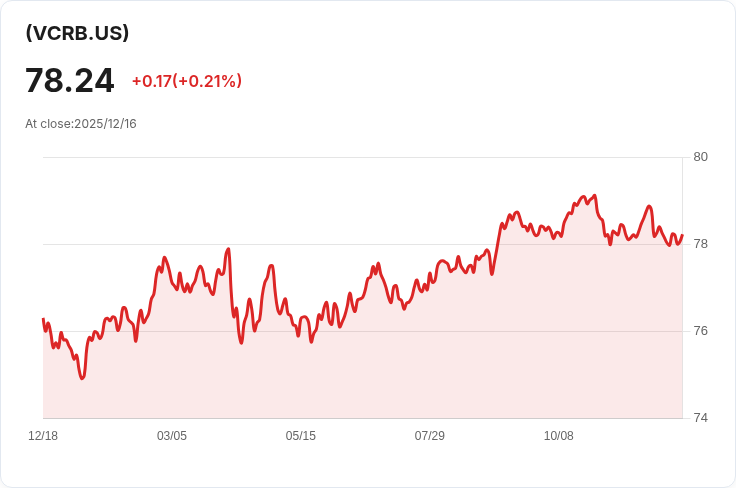
Task: Select the 80 y-axis label
Action: [700, 157]
